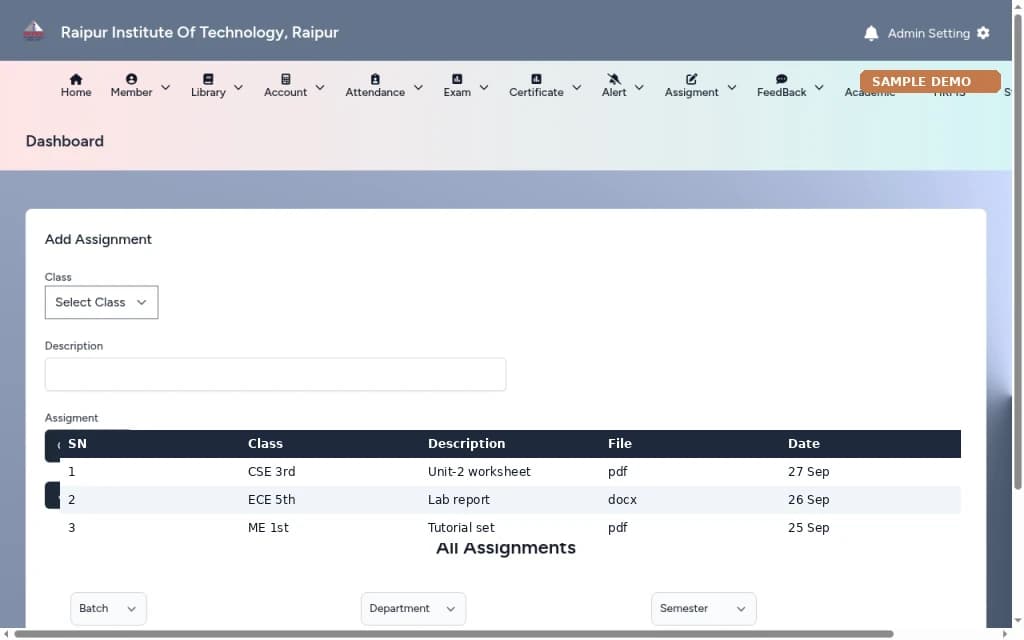Expand the Account menu chevron
Image resolution: width=1024 pixels, height=640 pixels.
click(x=320, y=87)
